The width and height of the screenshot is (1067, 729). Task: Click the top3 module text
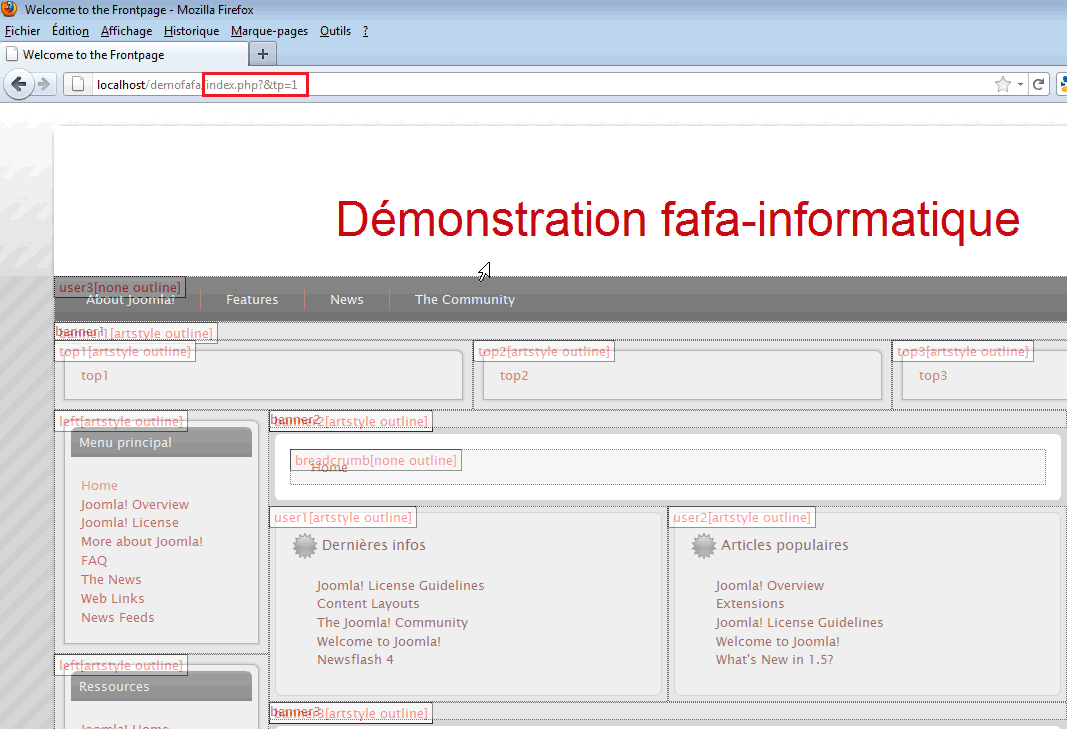[x=933, y=376]
